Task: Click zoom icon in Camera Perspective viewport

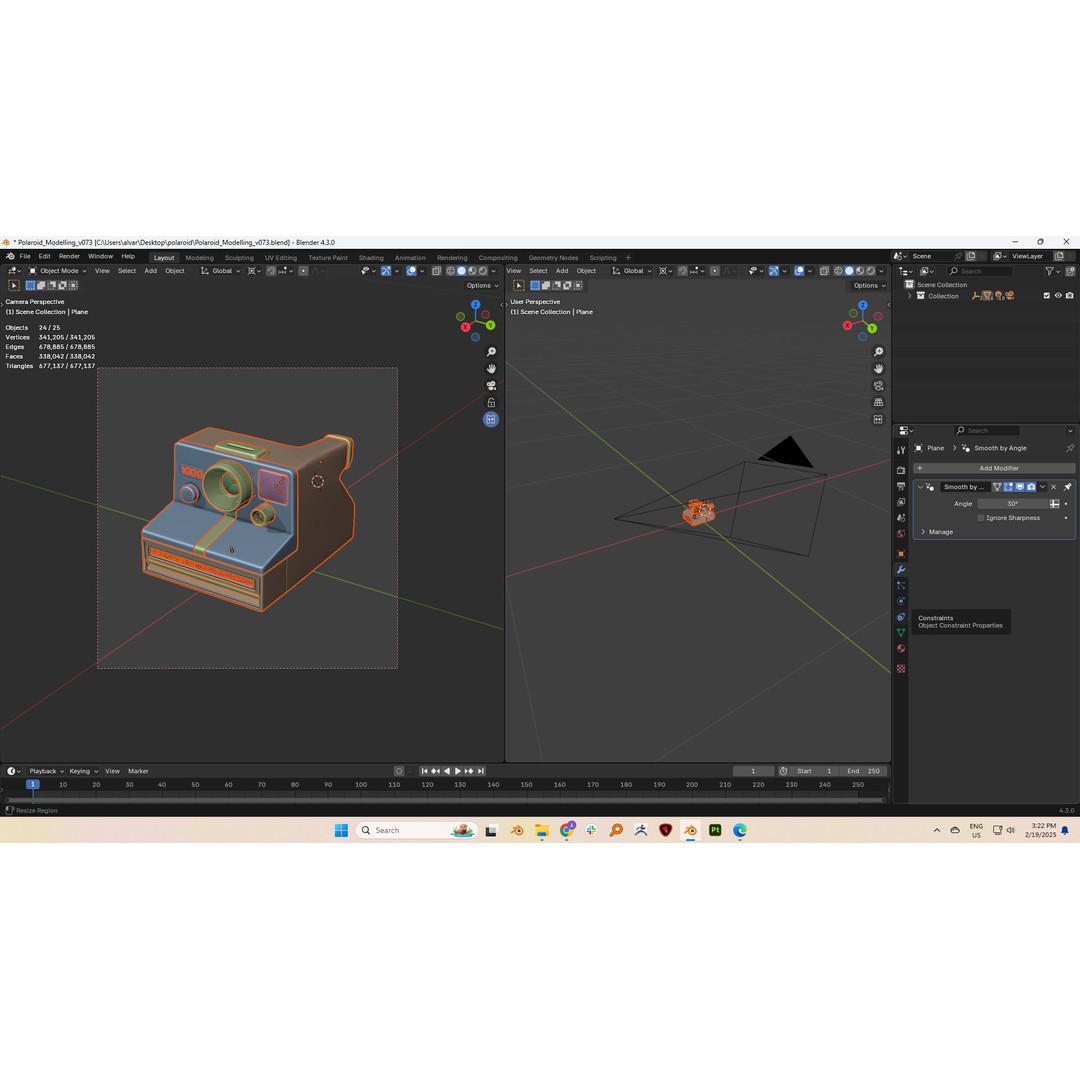Action: point(491,352)
